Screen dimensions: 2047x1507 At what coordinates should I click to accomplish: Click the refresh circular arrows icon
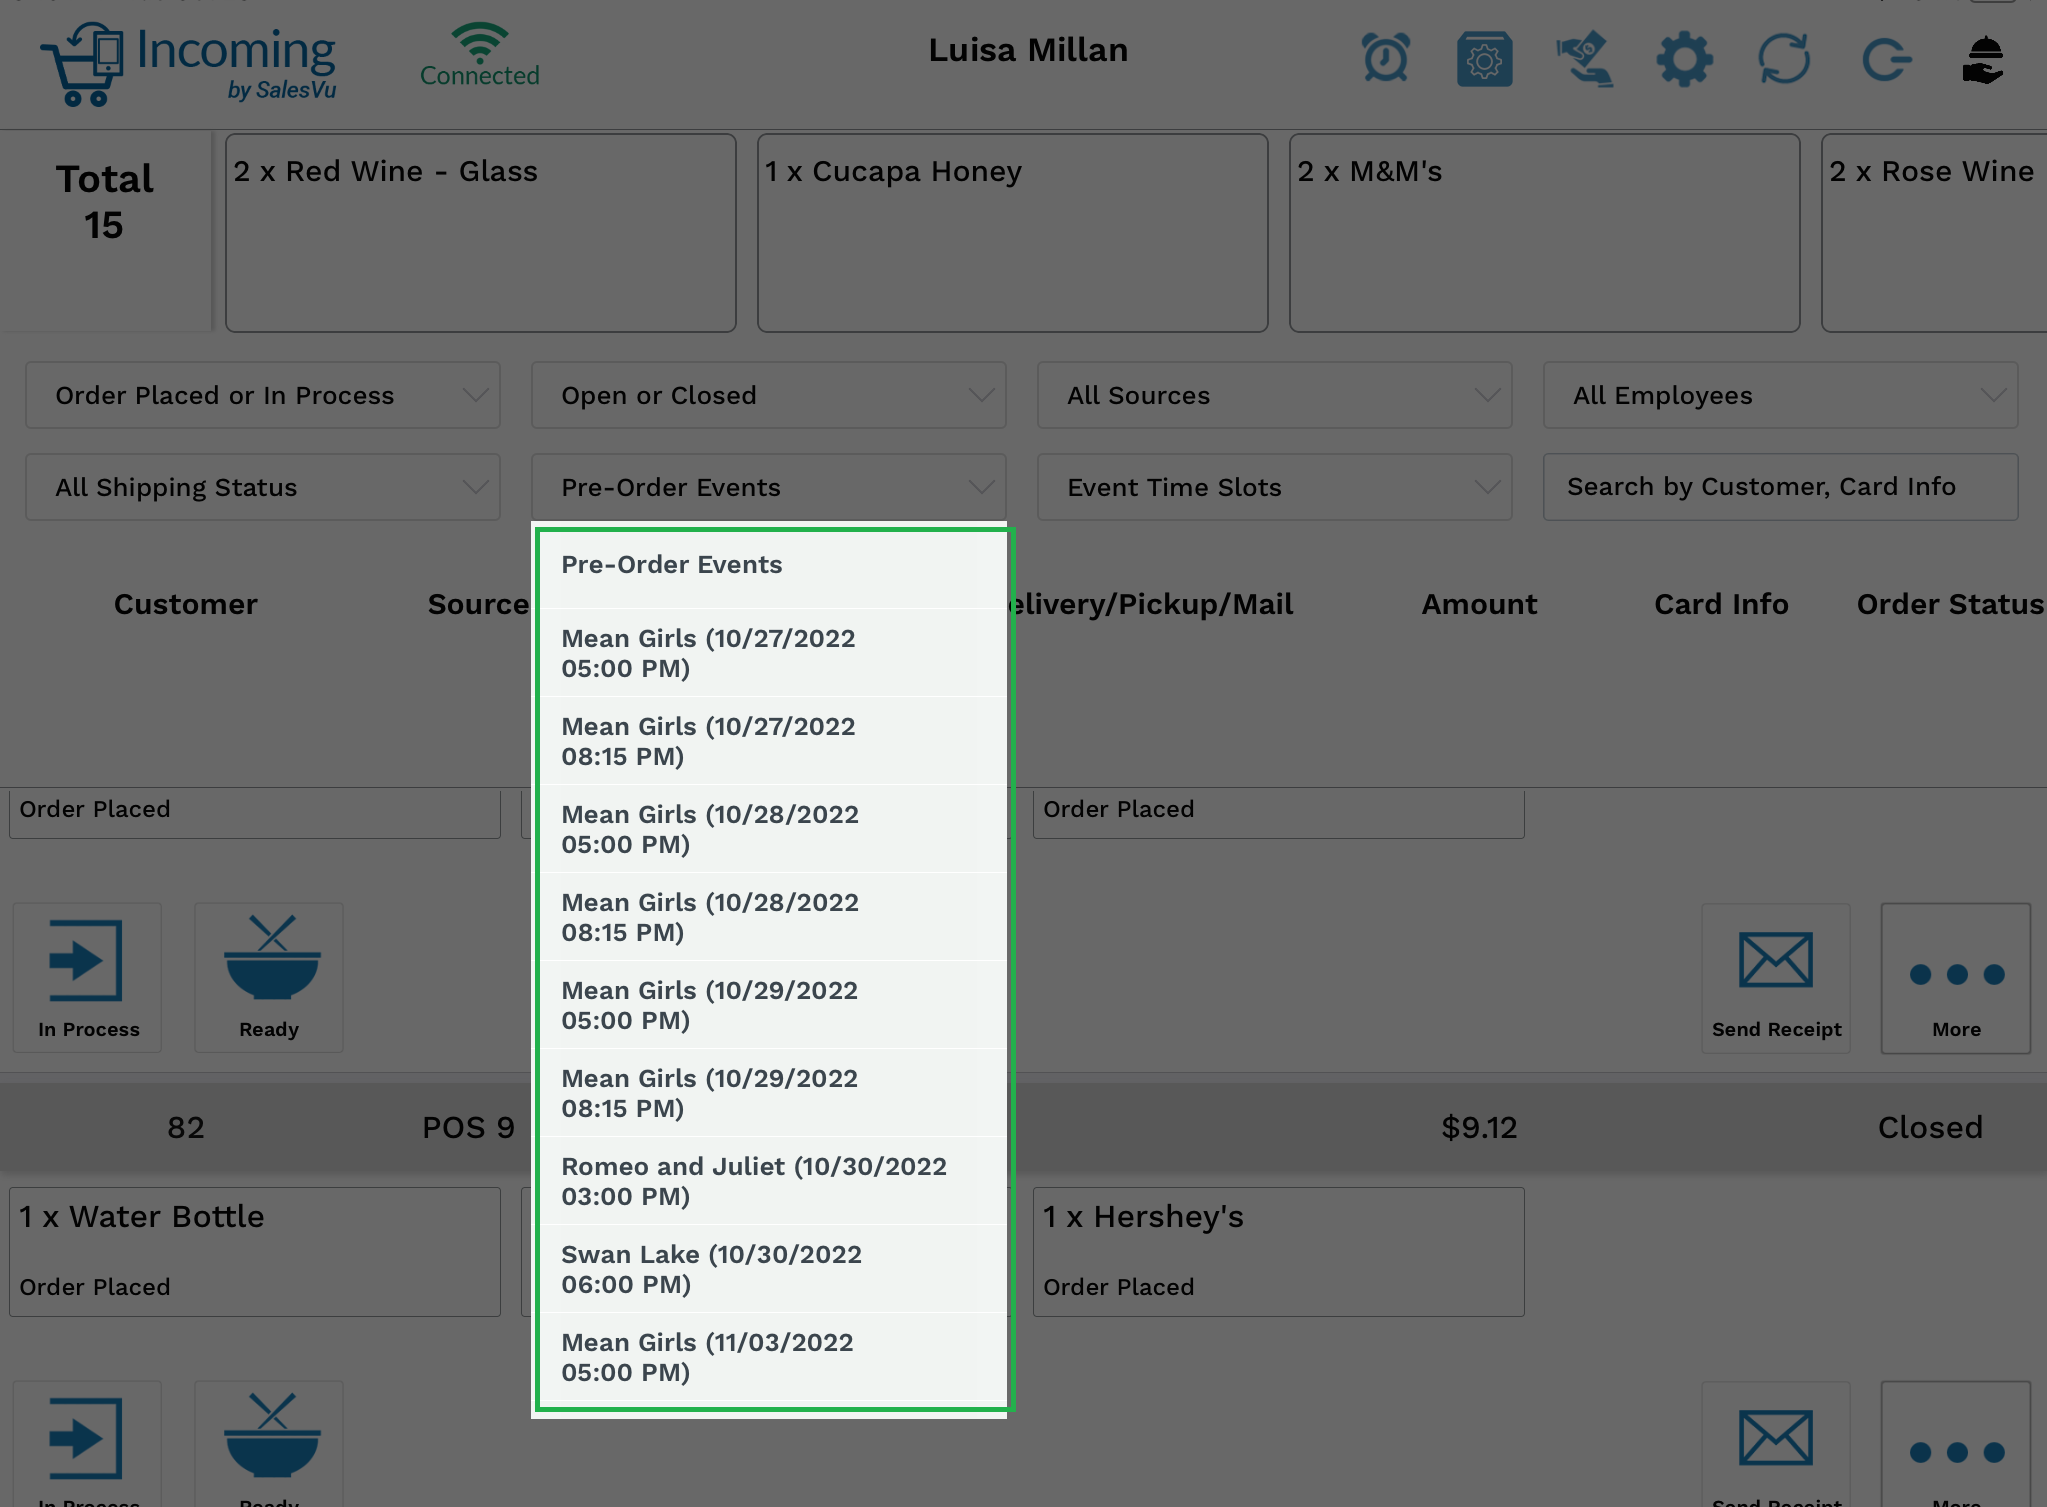pos(1784,59)
